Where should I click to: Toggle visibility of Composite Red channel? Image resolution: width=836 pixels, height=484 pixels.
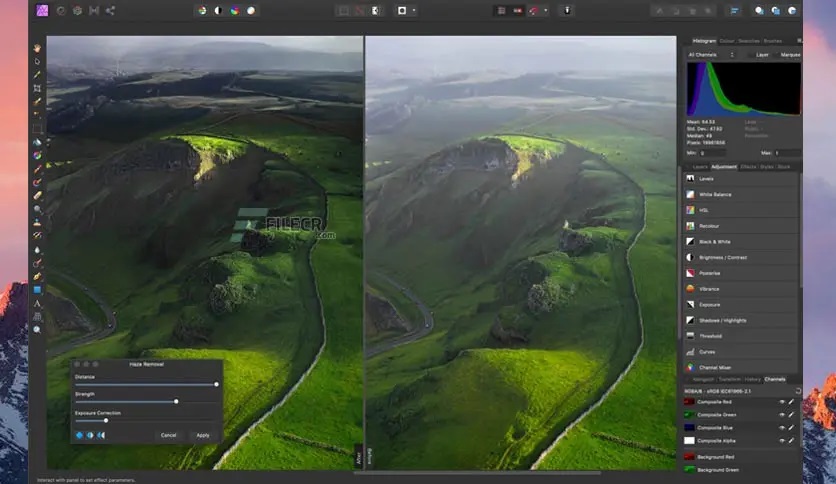pos(782,402)
